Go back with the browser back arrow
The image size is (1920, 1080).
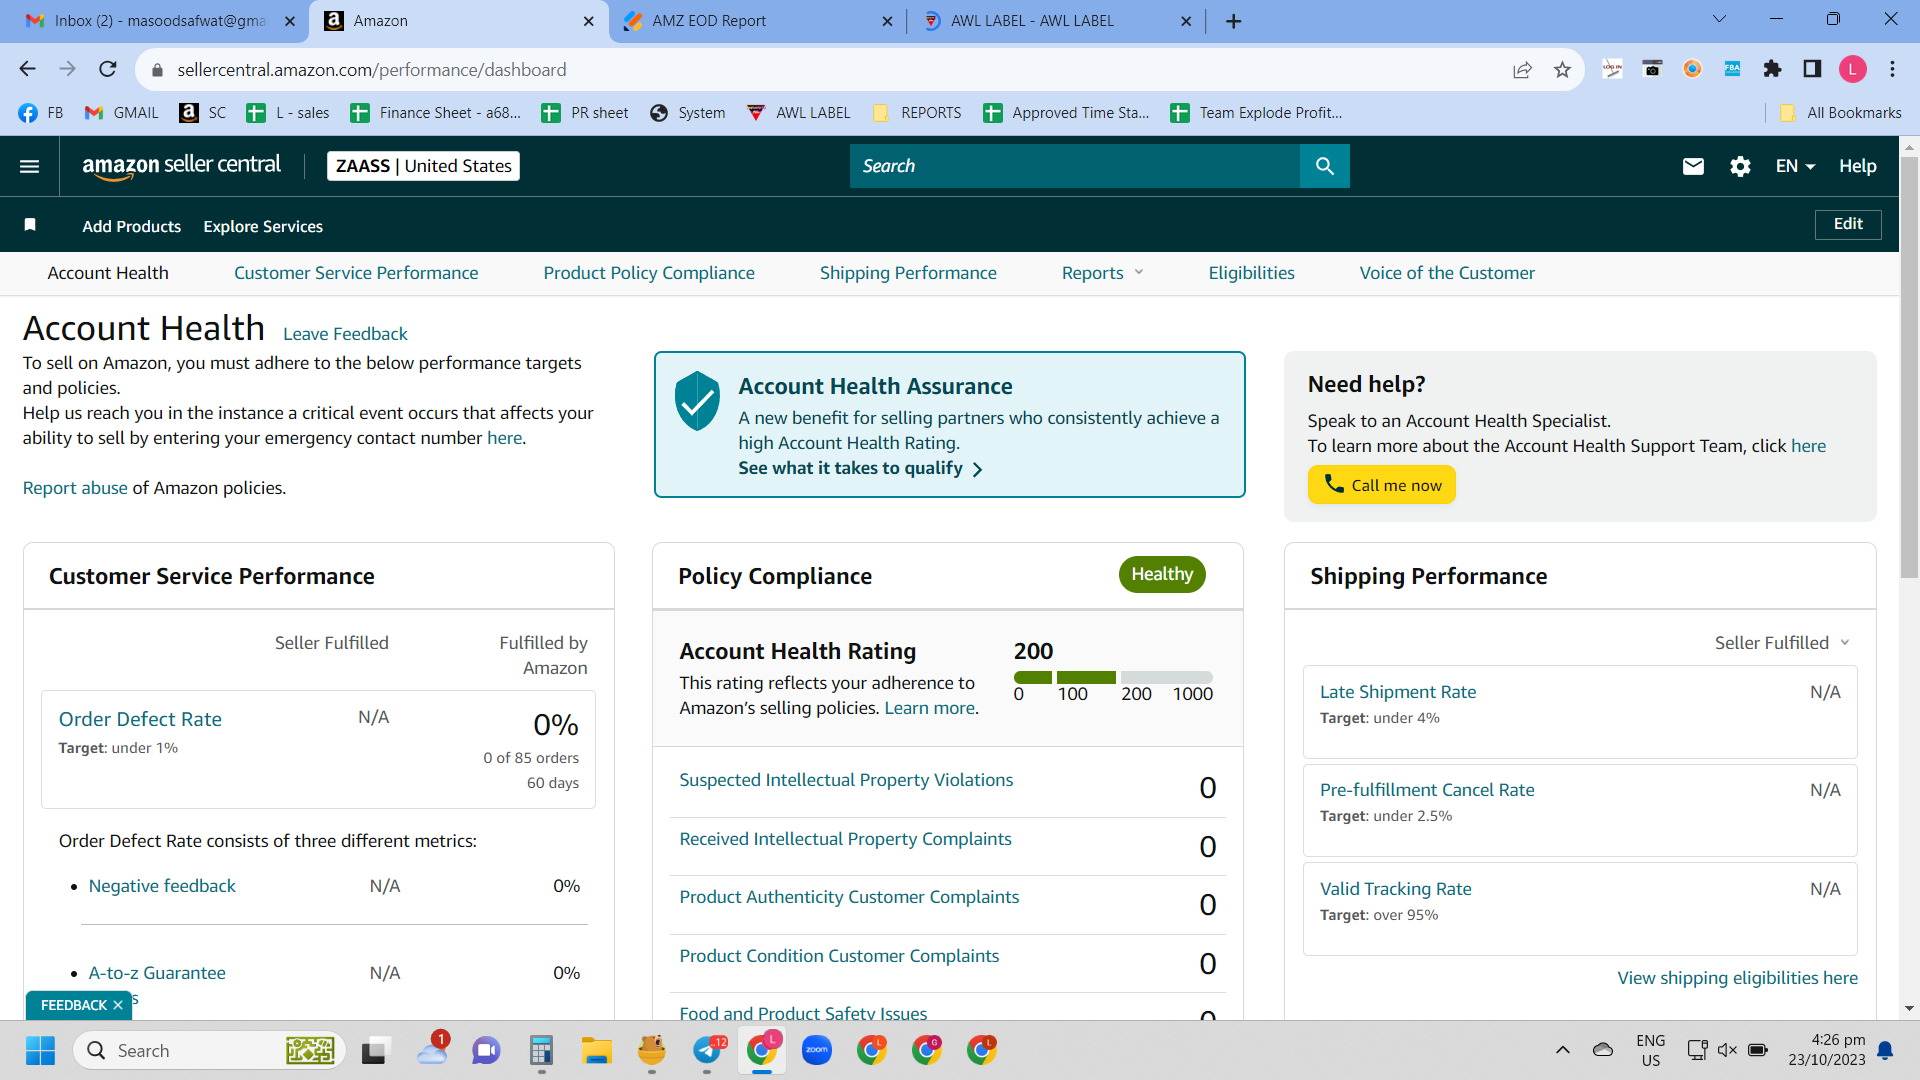click(x=27, y=69)
